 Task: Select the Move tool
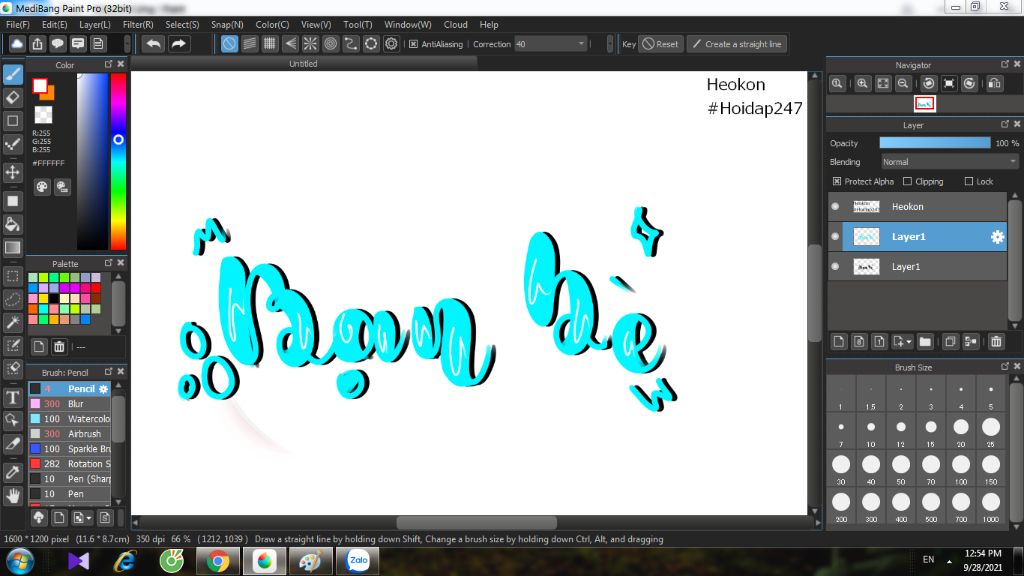coord(12,172)
